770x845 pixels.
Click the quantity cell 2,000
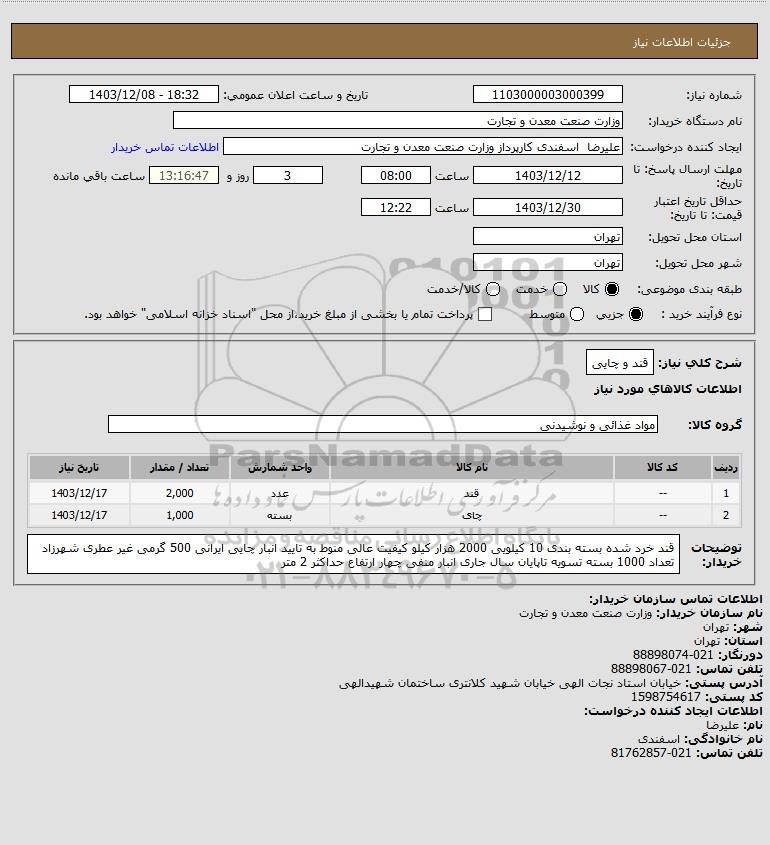point(179,493)
